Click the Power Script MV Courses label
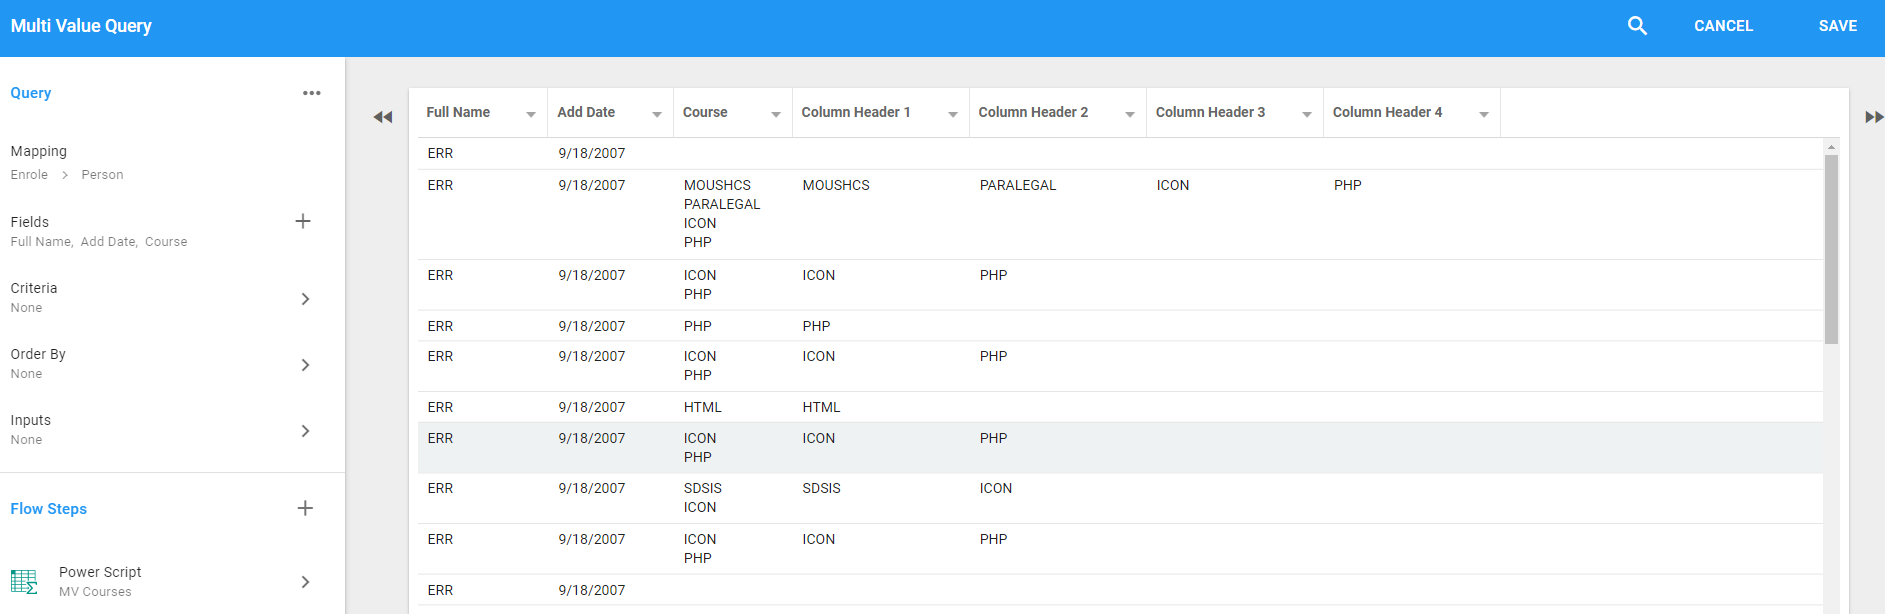 (100, 581)
